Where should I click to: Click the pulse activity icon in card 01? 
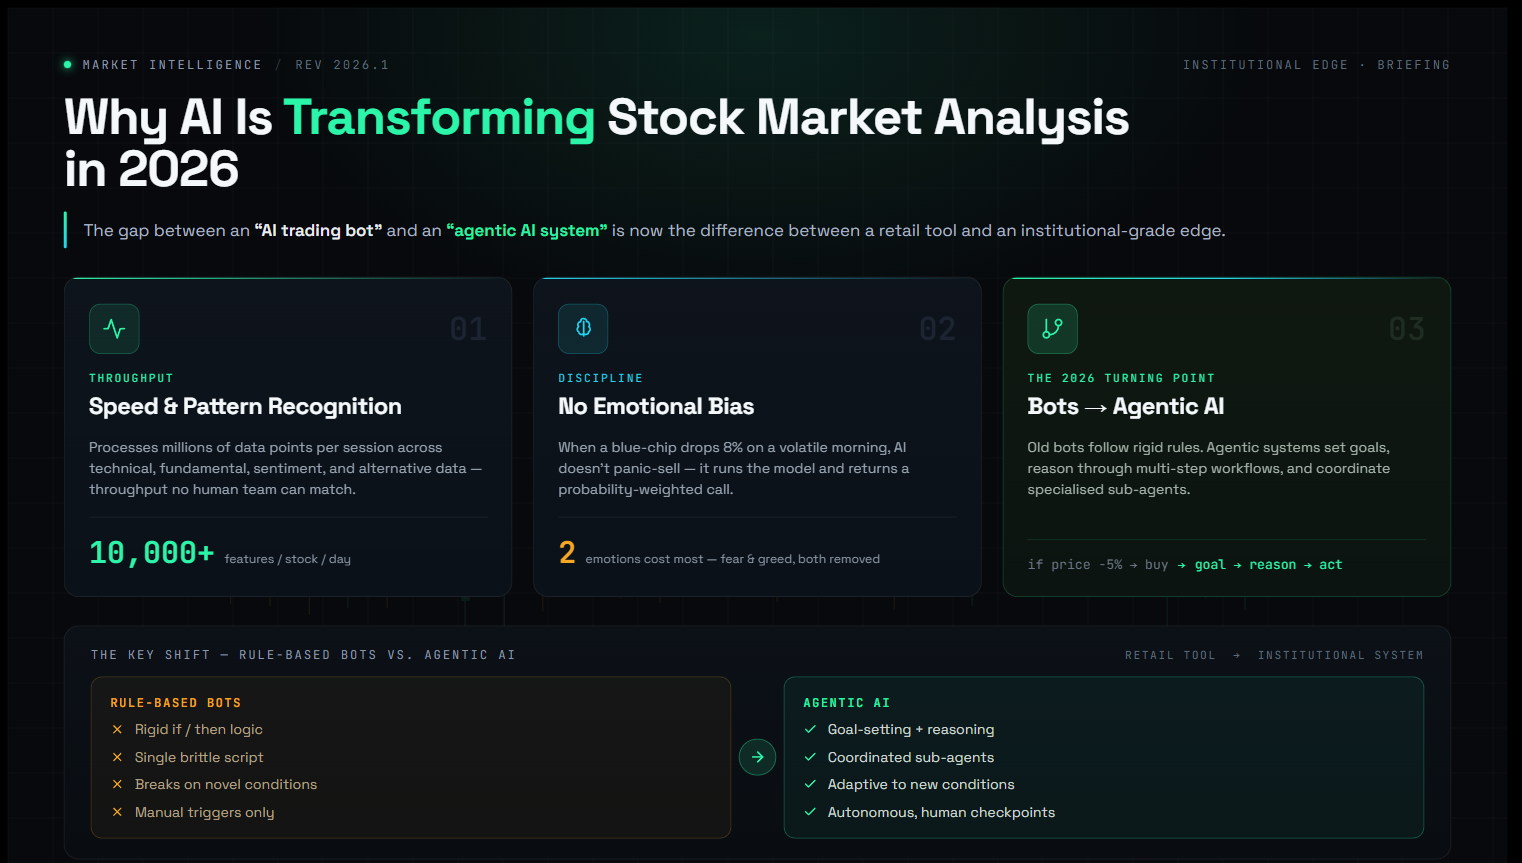pos(114,329)
